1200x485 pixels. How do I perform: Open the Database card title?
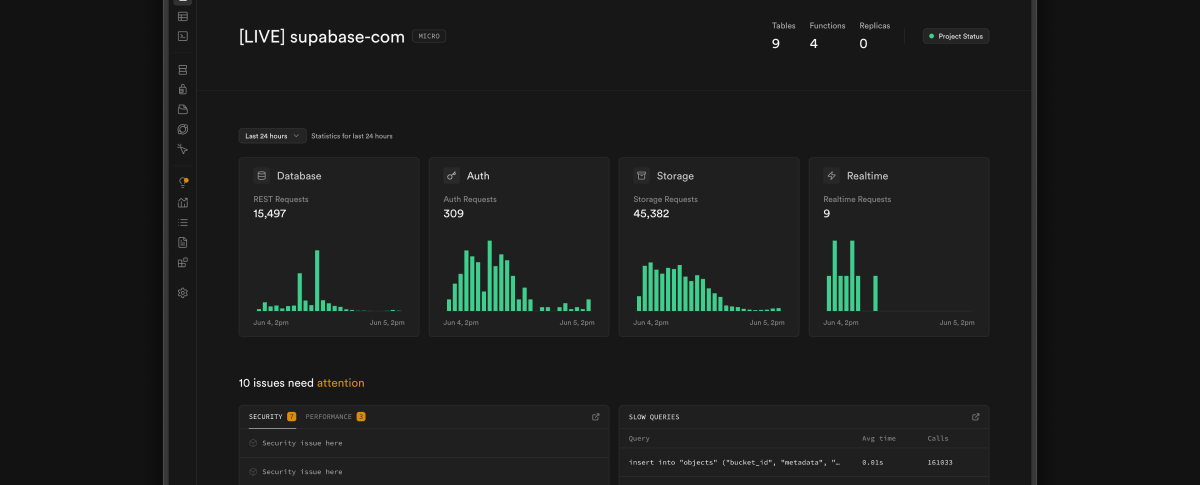tap(299, 175)
